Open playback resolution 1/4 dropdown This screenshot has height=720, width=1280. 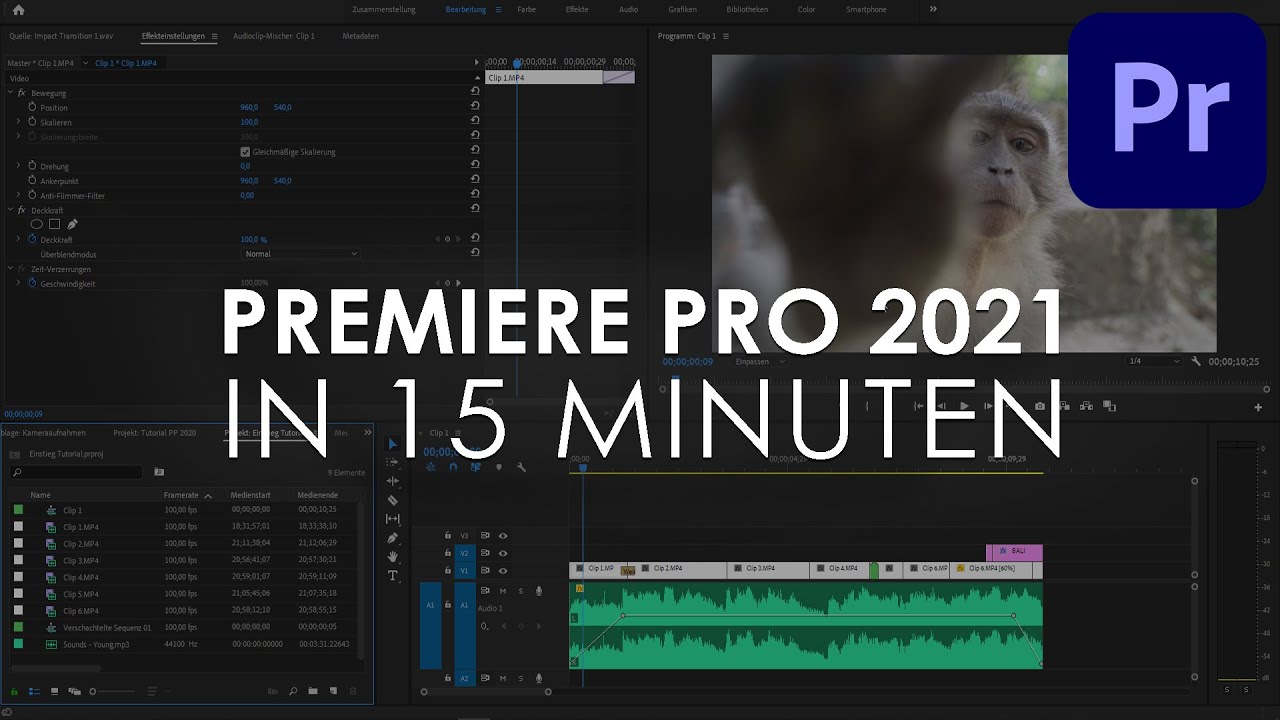pos(1153,361)
